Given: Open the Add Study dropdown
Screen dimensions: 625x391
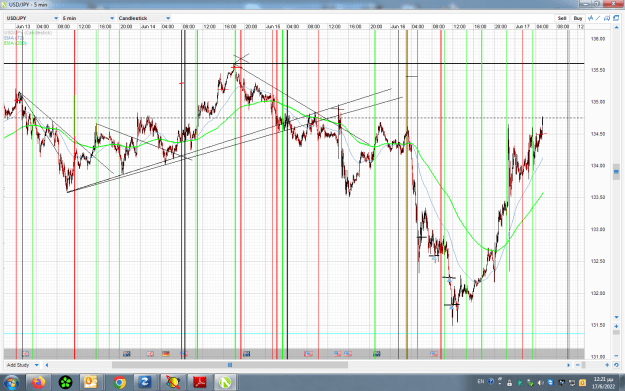Looking at the screenshot, I should coord(22,365).
